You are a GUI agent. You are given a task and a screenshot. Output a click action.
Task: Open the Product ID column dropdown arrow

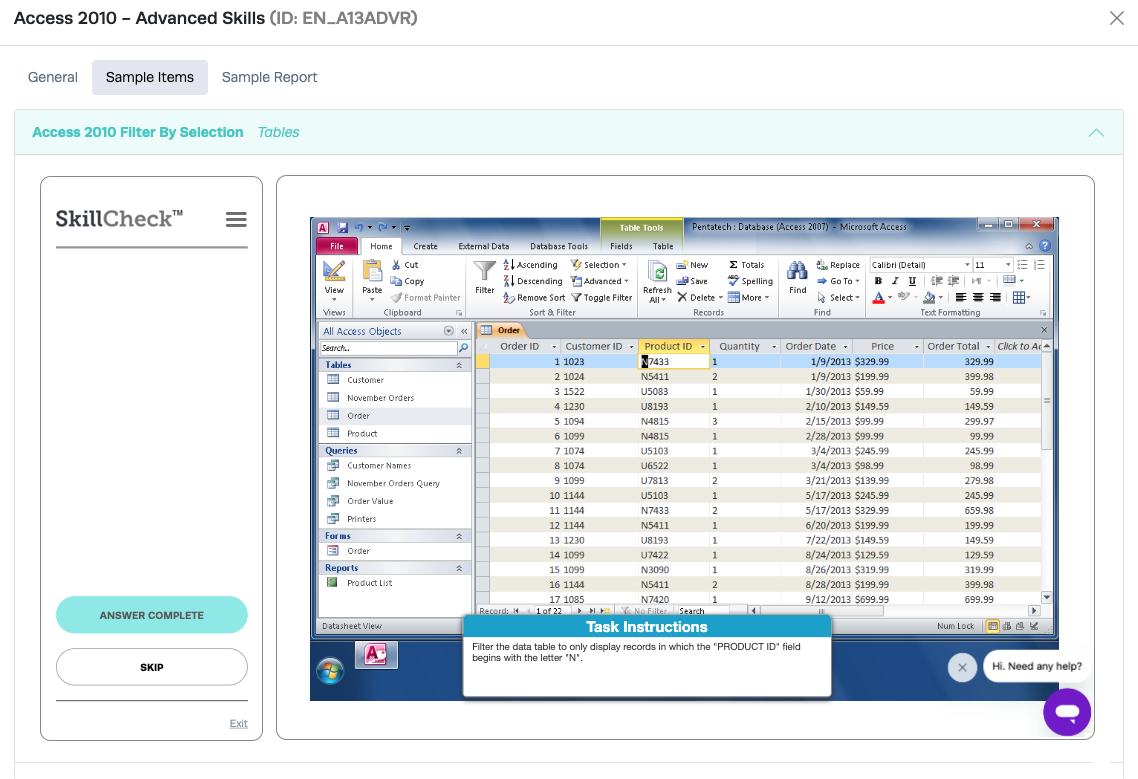coord(703,347)
